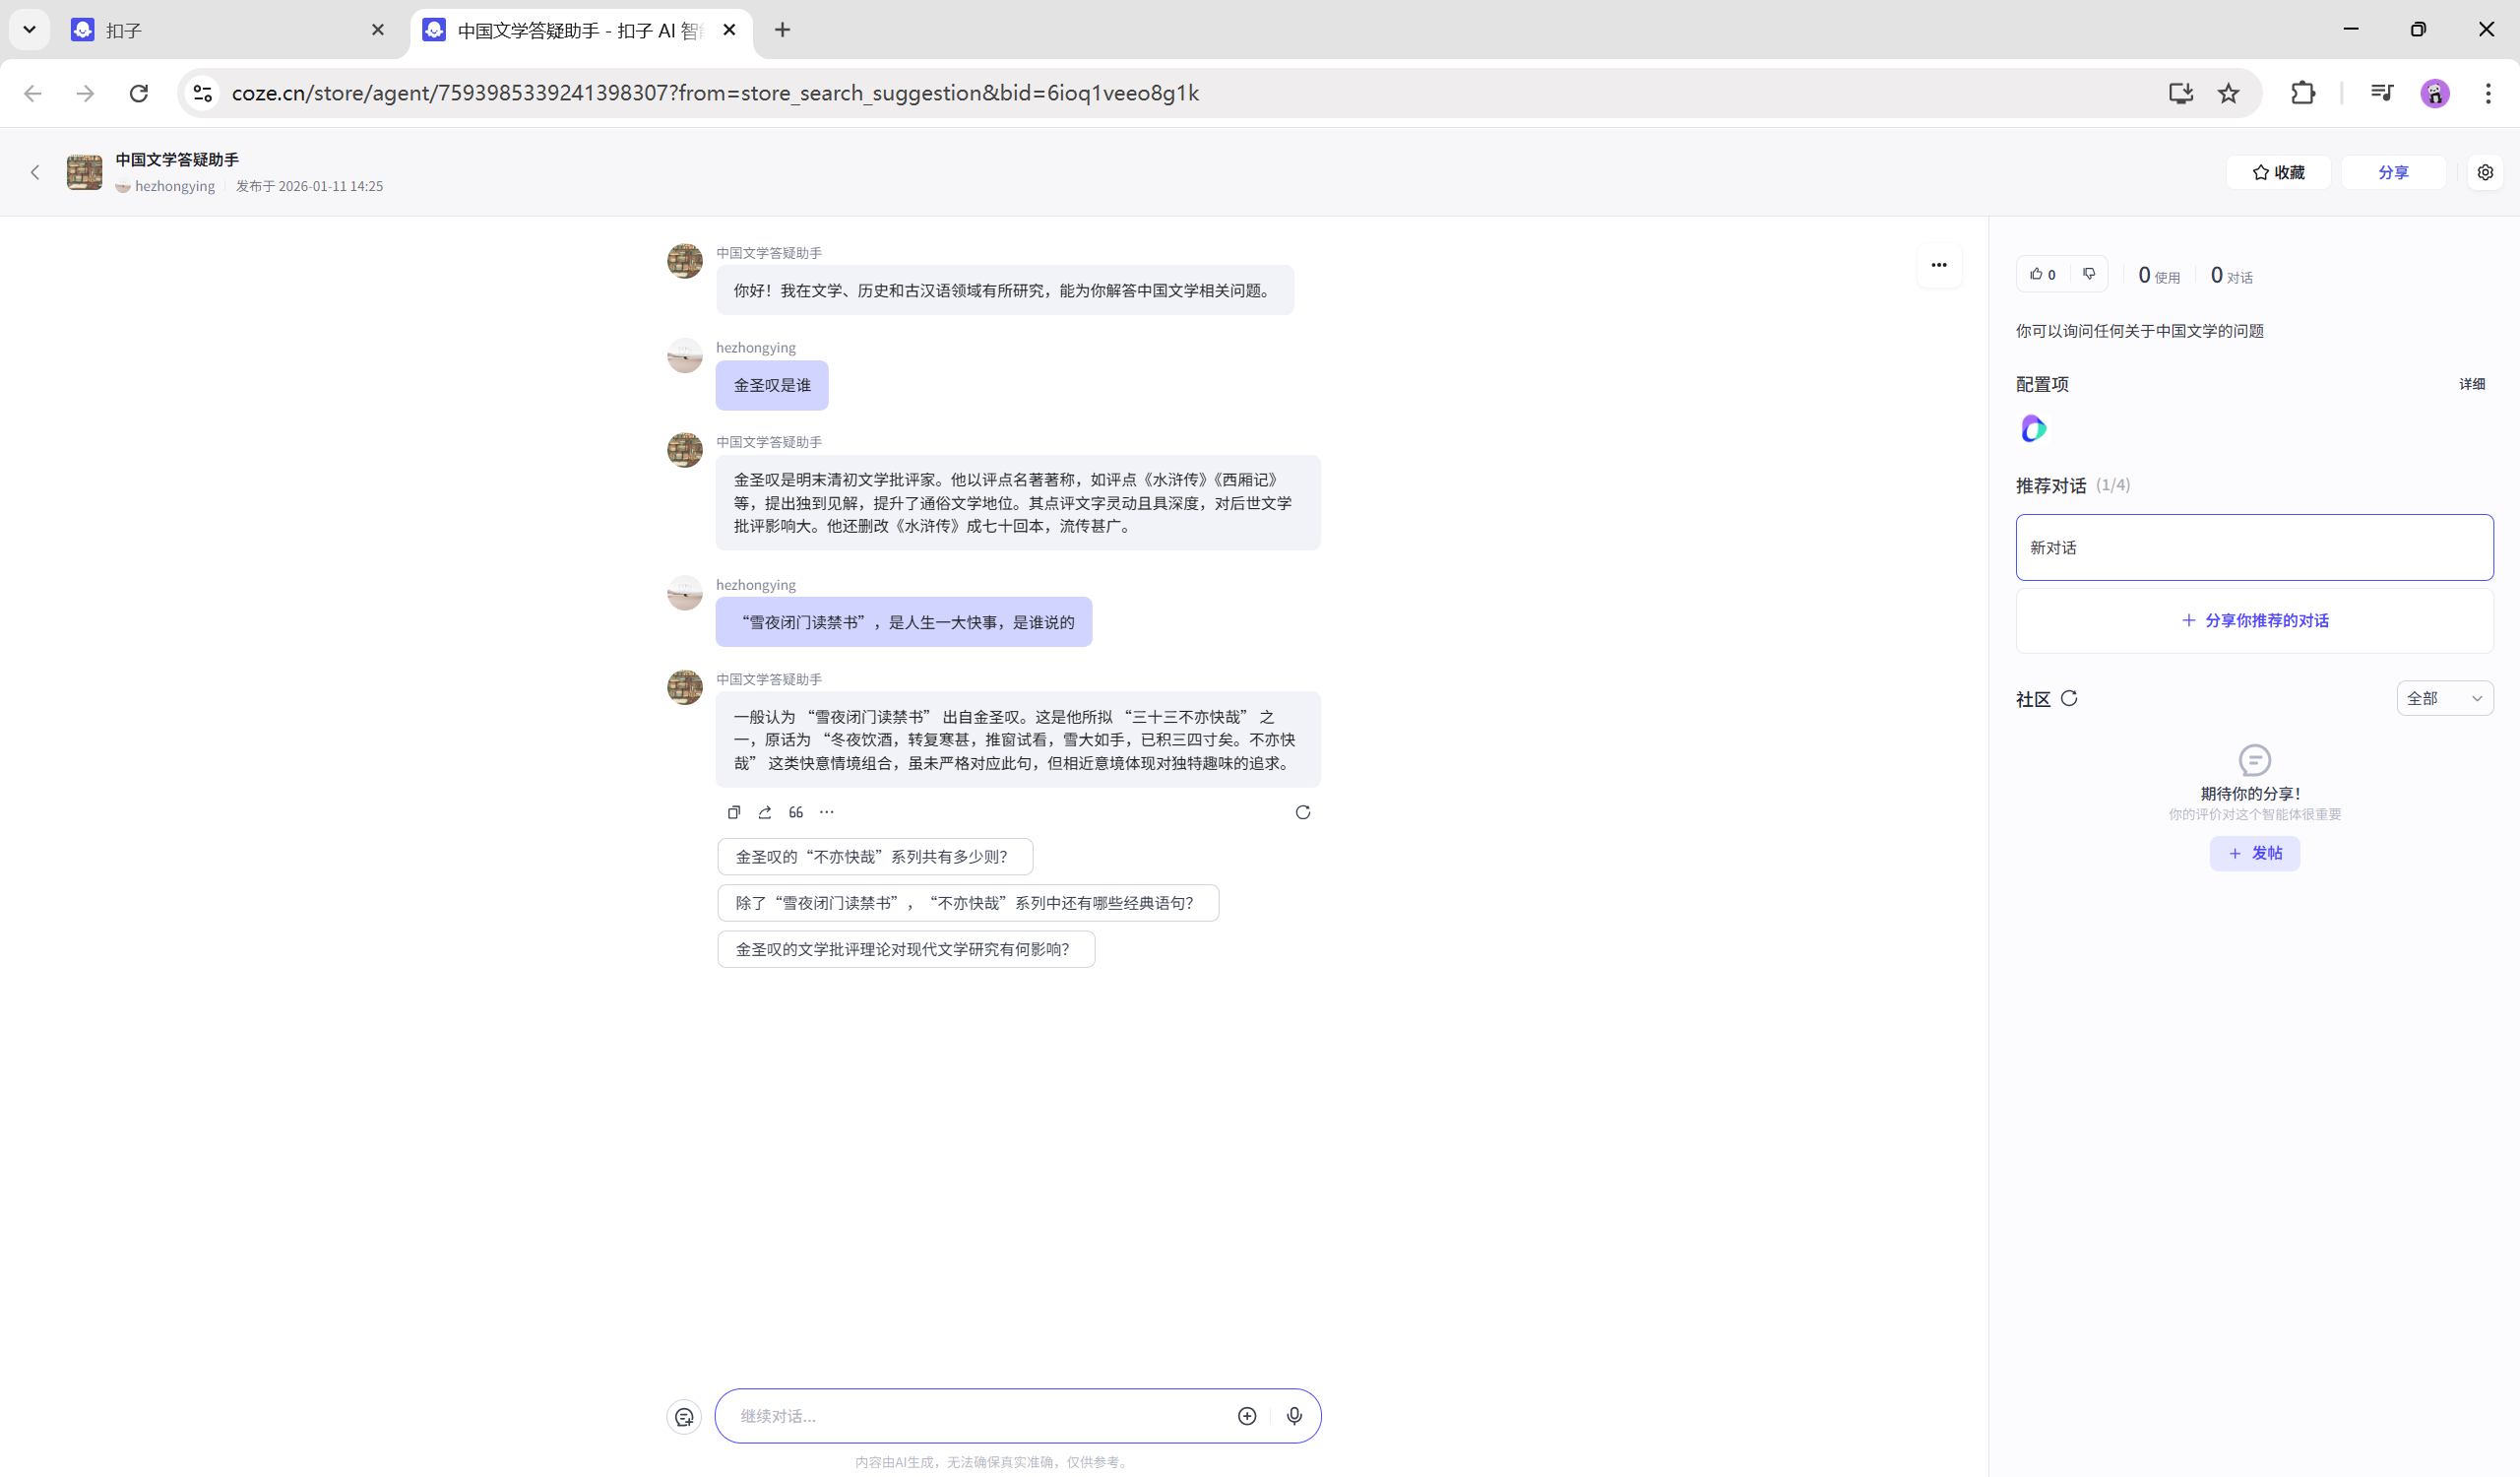The image size is (2520, 1477).
Task: Dislike this agent with thumbs down
Action: tap(2089, 274)
